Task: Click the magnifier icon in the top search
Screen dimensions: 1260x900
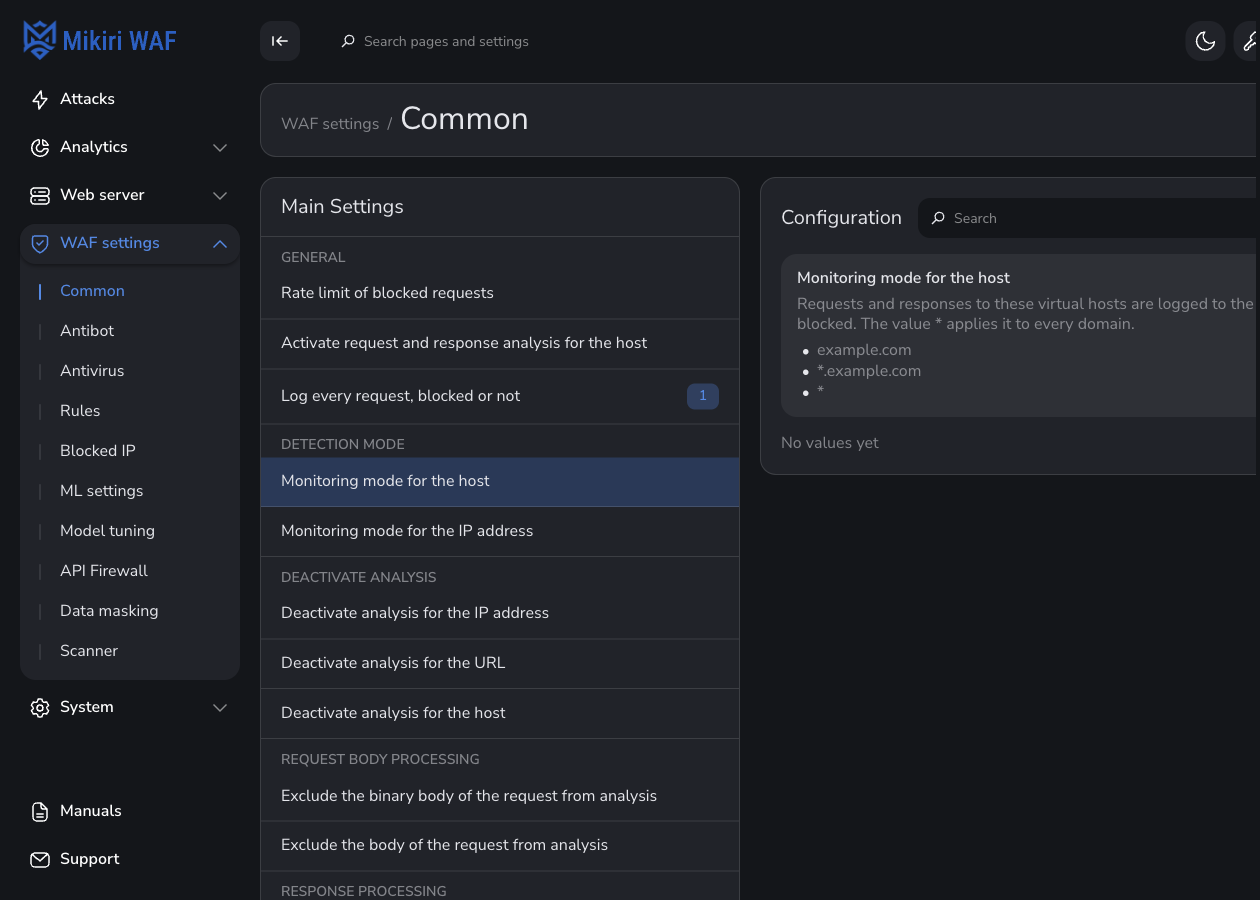Action: coord(348,41)
